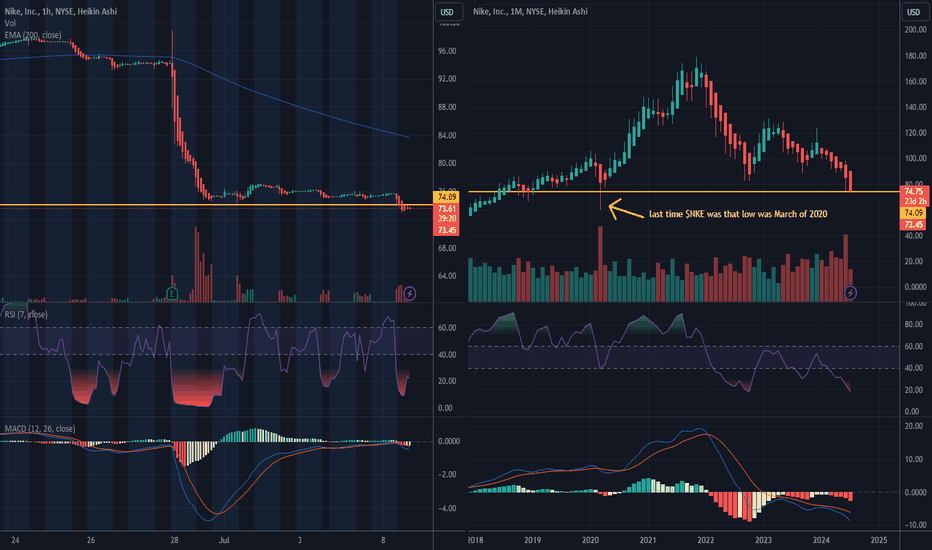Click the 2025 label on the monthly time axis
This screenshot has height=550, width=932.
pos(879,540)
